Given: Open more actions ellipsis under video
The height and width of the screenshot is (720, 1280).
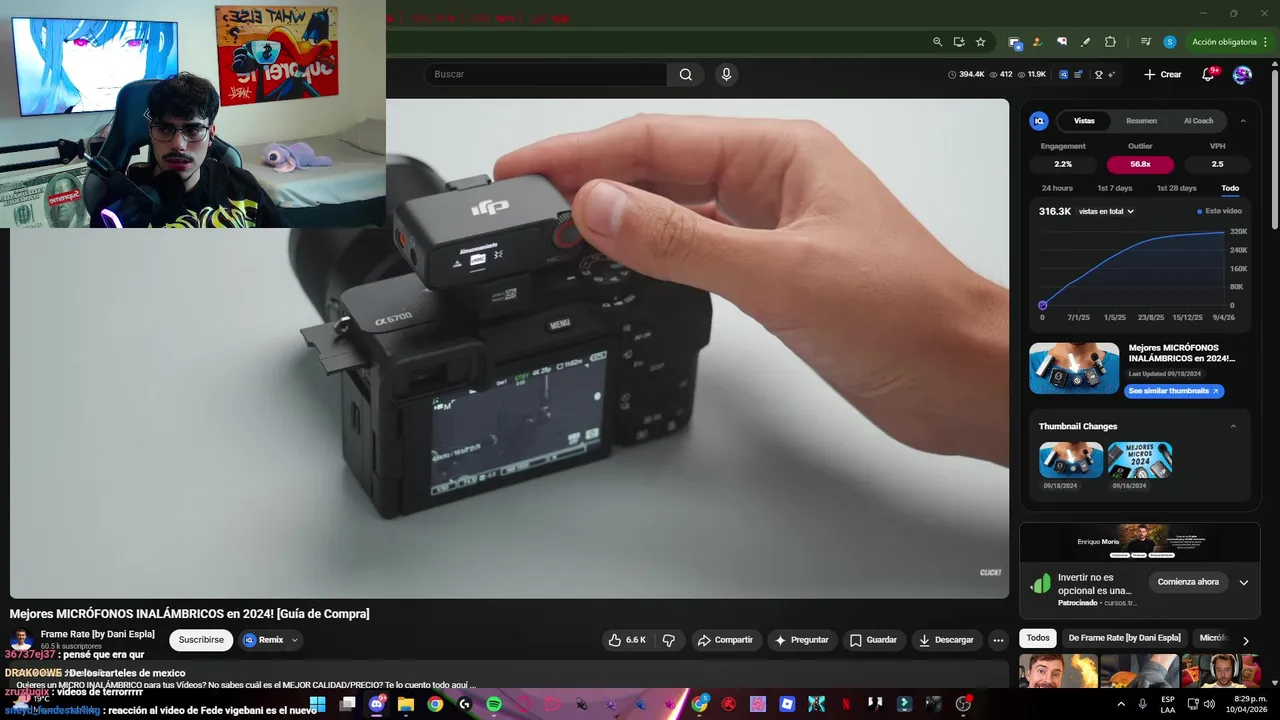Looking at the screenshot, I should point(998,640).
